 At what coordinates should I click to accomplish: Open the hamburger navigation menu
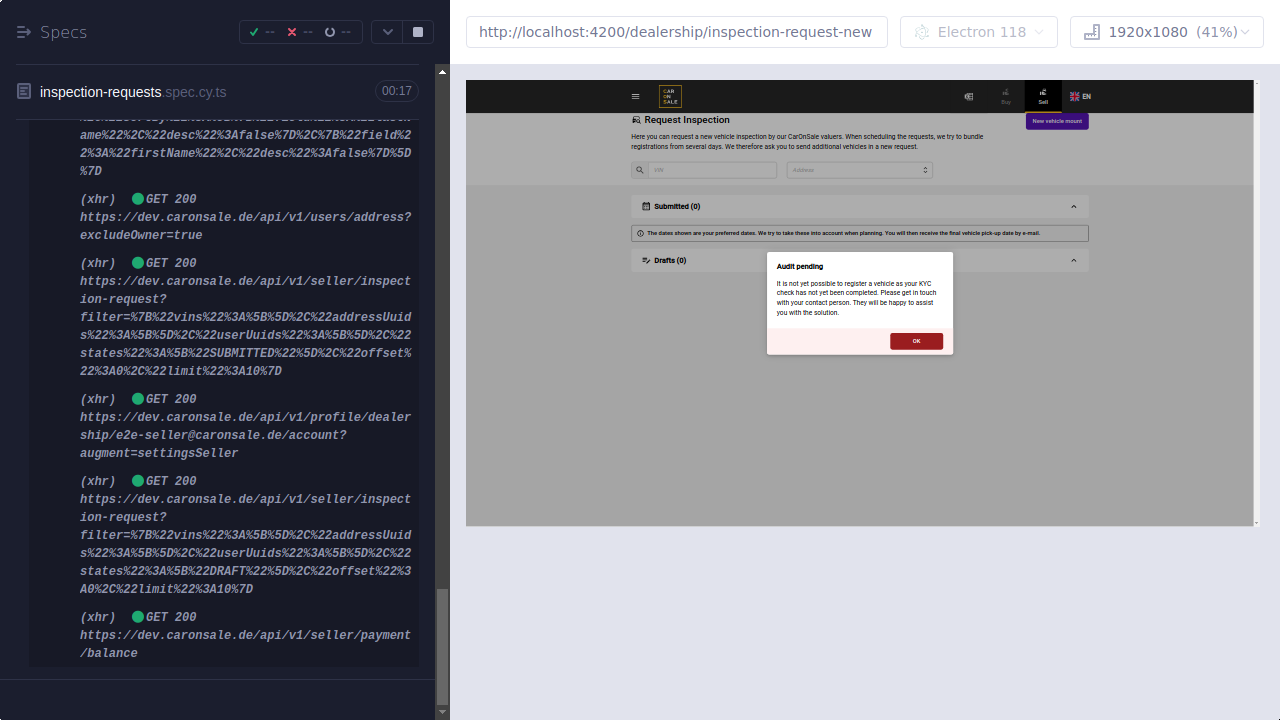point(635,96)
